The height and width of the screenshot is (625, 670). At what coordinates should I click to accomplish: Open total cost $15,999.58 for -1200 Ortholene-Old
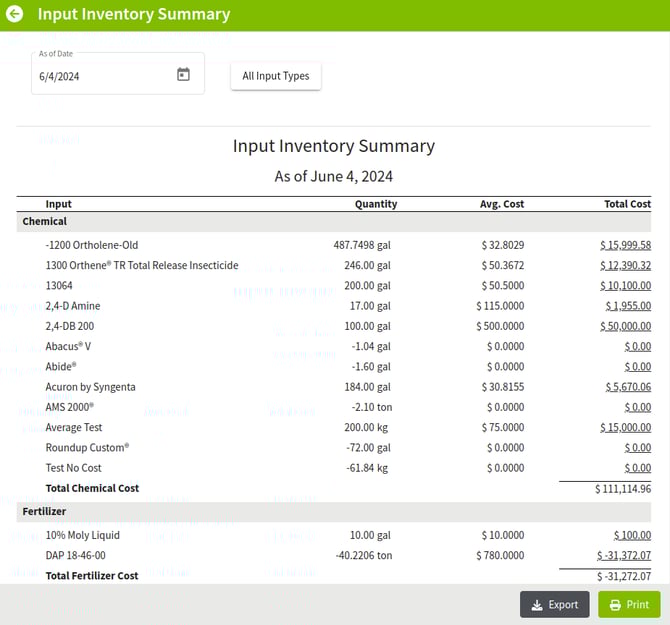click(625, 245)
